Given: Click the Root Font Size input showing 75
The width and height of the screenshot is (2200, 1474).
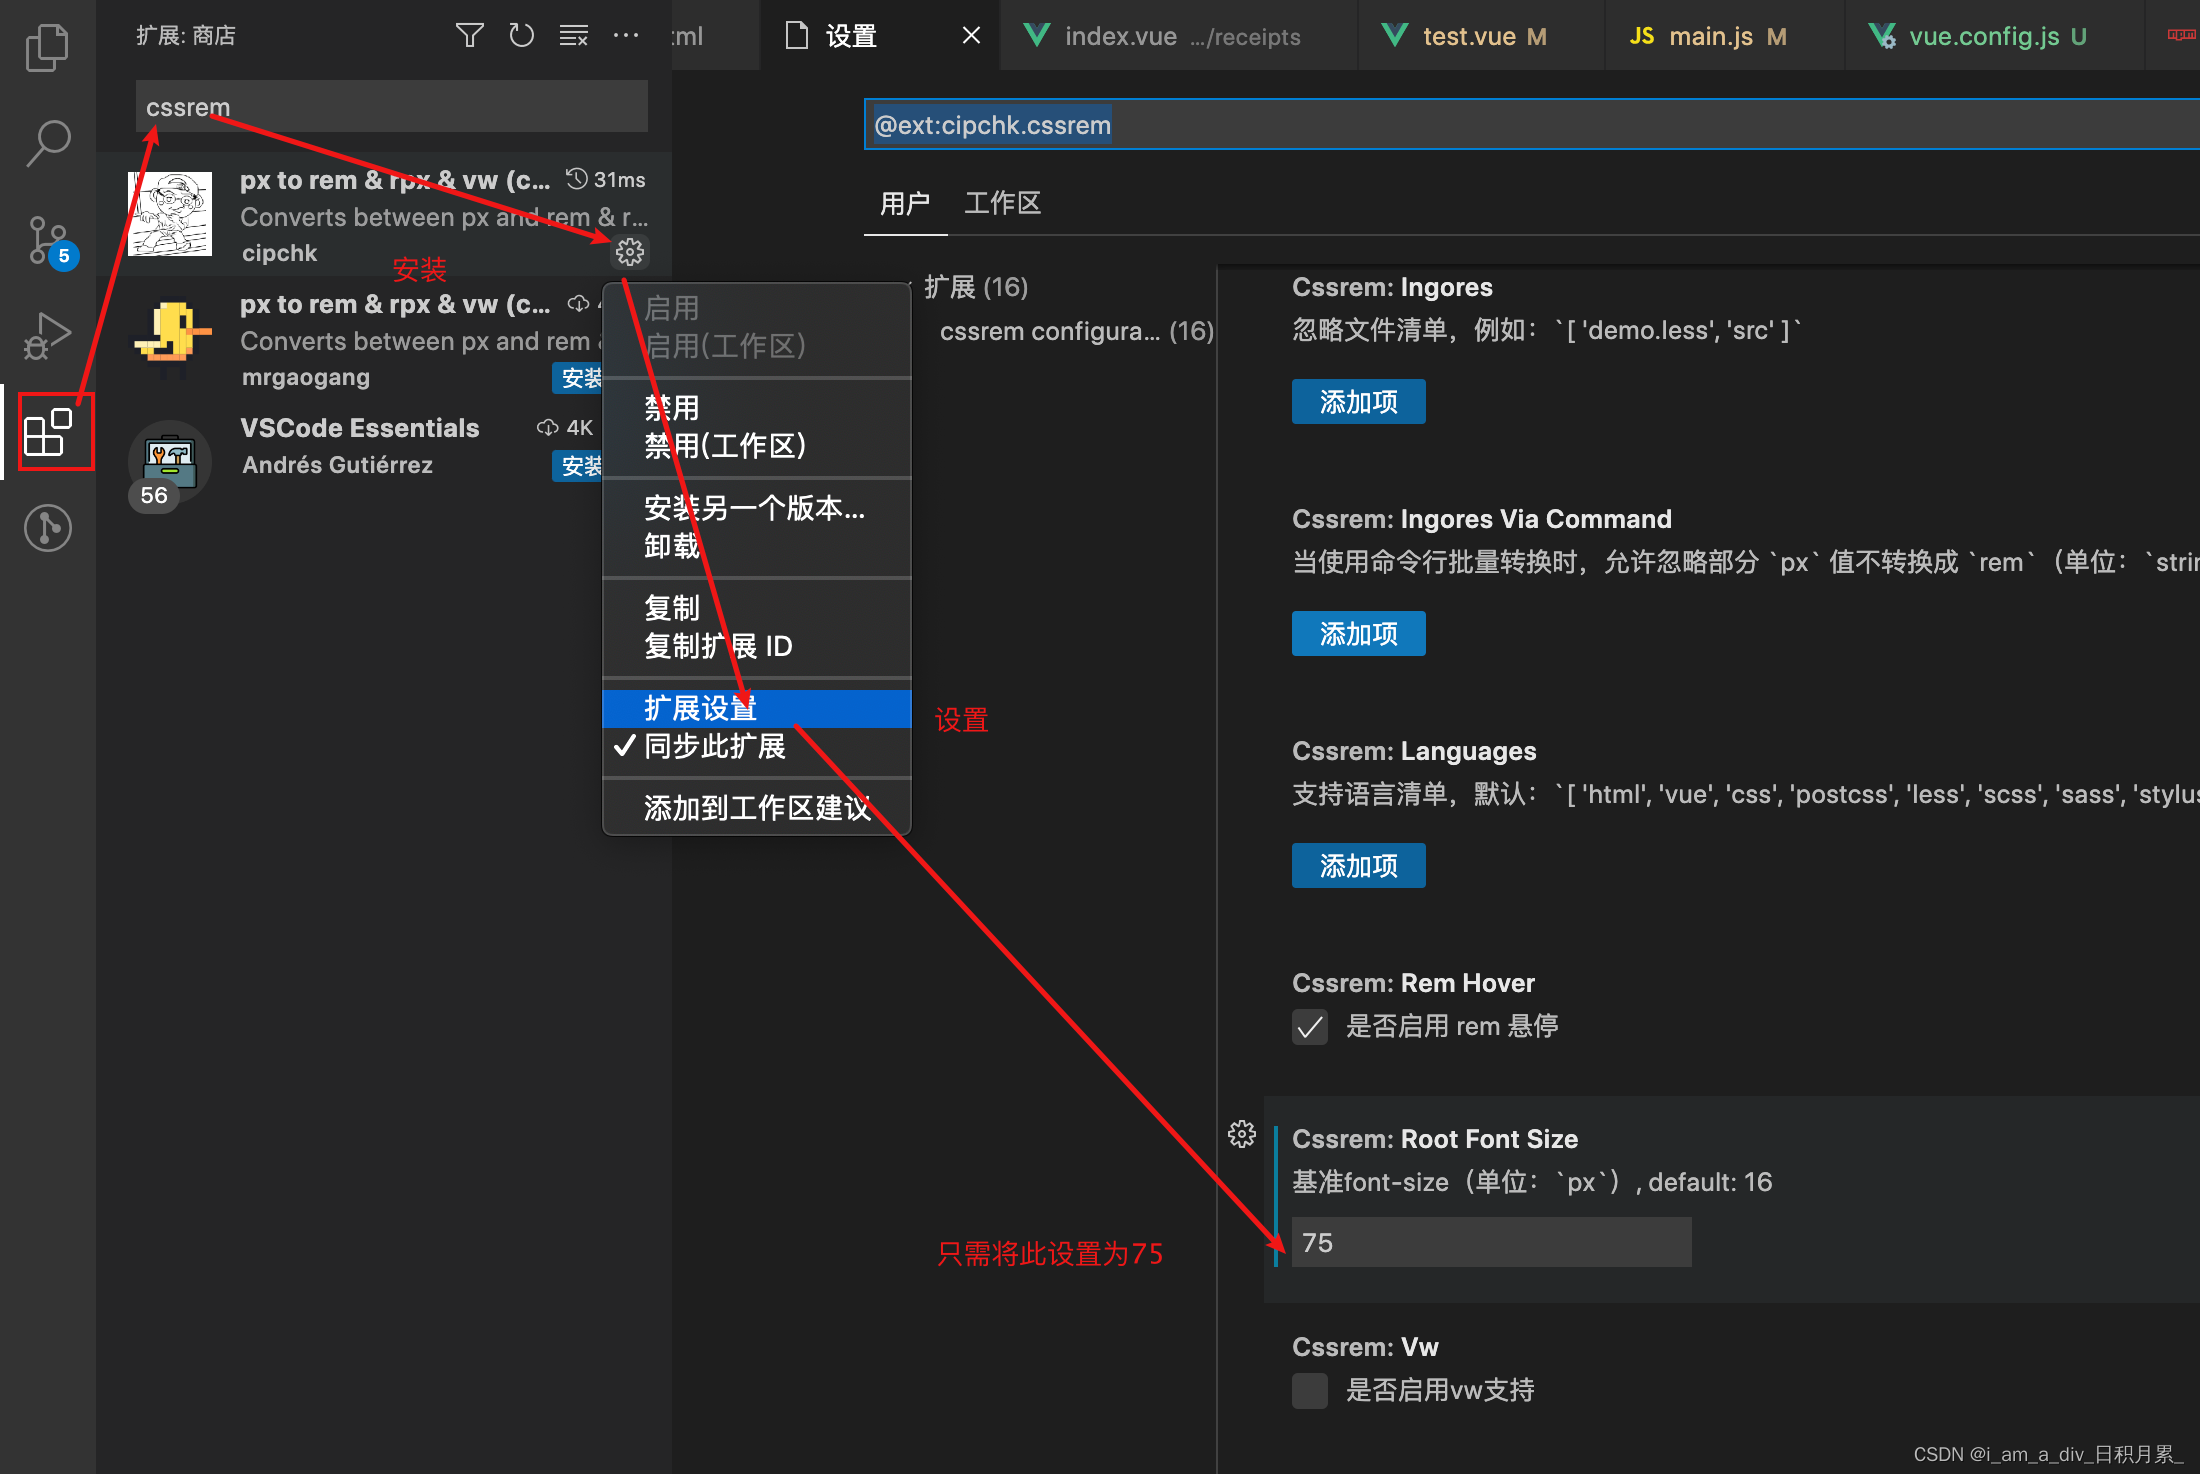Looking at the screenshot, I should click(1491, 1243).
